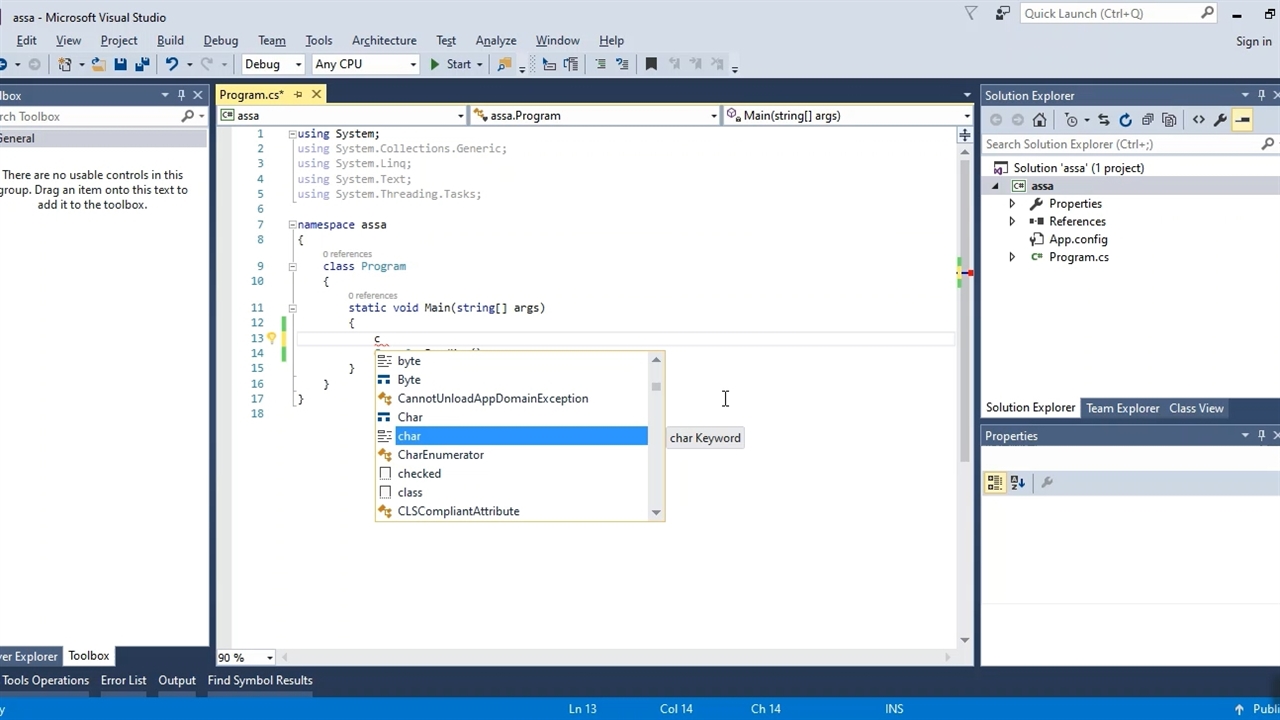Expand the References node in Solution Explorer
1280x720 pixels.
tap(1012, 222)
